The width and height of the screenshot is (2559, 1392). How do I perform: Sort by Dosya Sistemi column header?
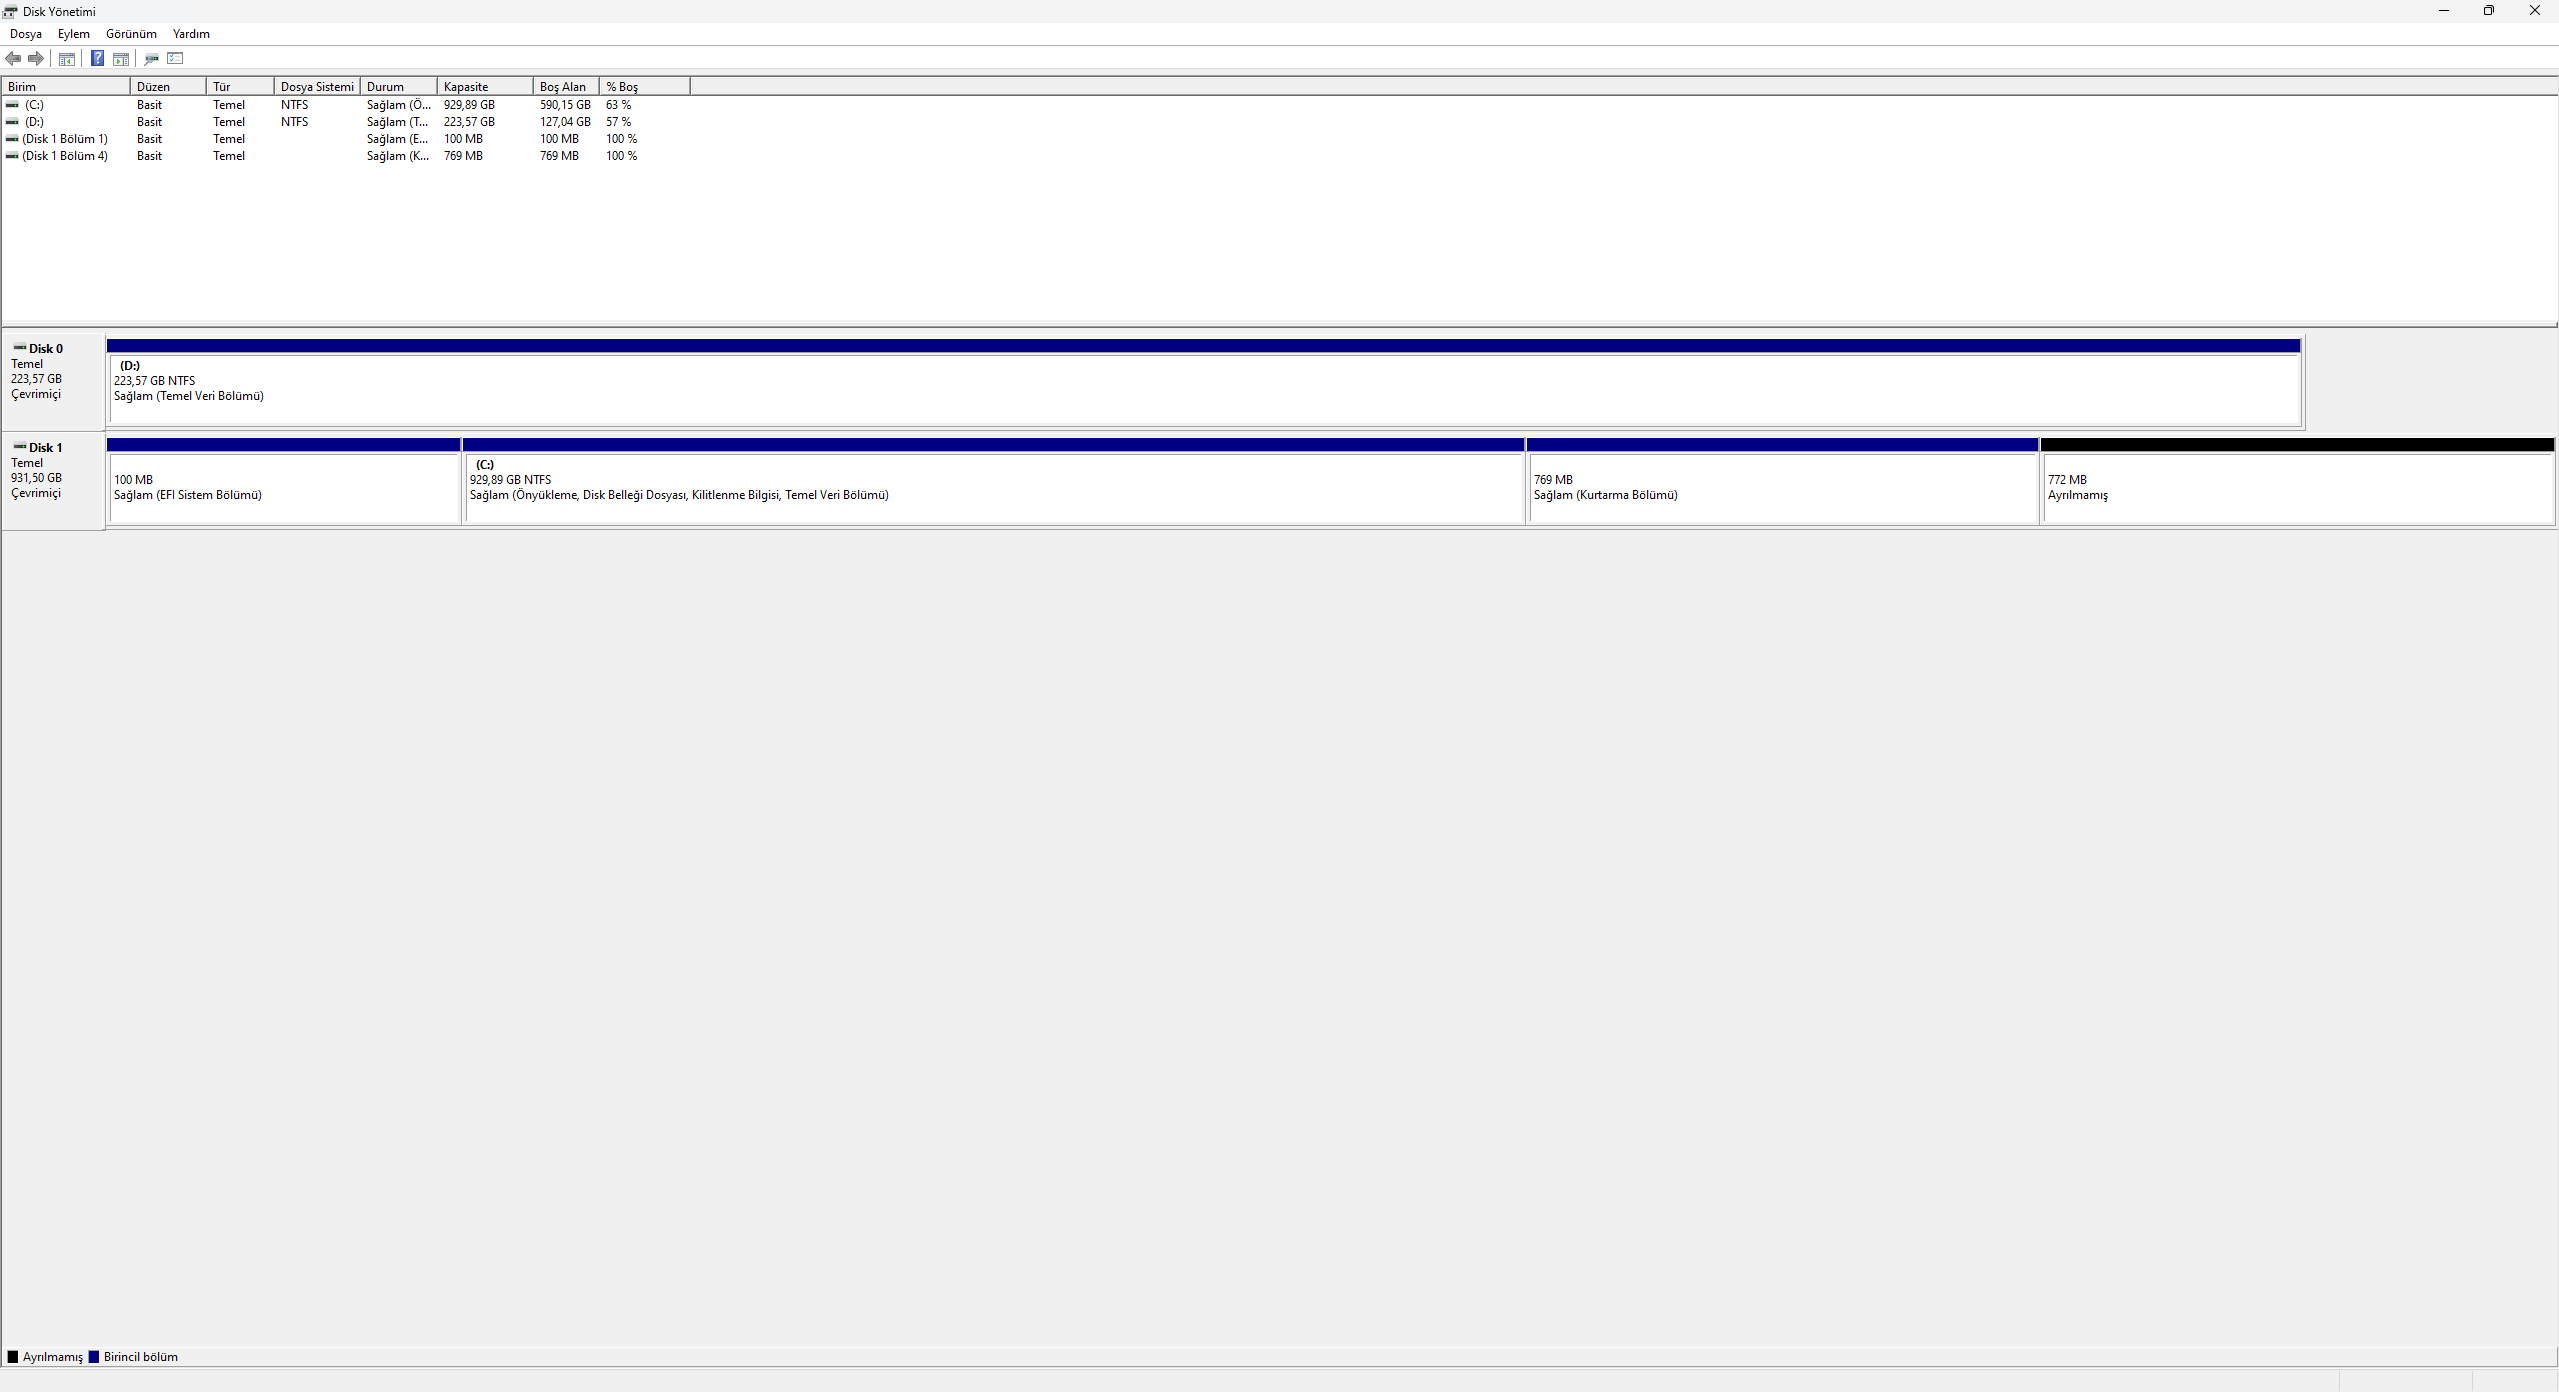point(316,87)
